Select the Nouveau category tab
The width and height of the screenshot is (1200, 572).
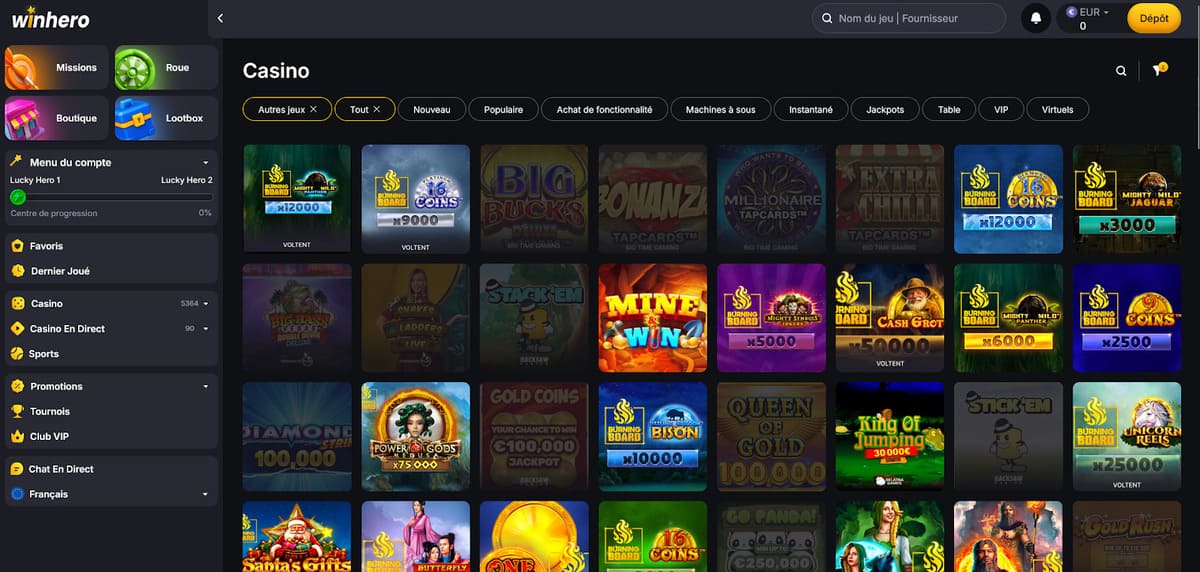point(432,109)
